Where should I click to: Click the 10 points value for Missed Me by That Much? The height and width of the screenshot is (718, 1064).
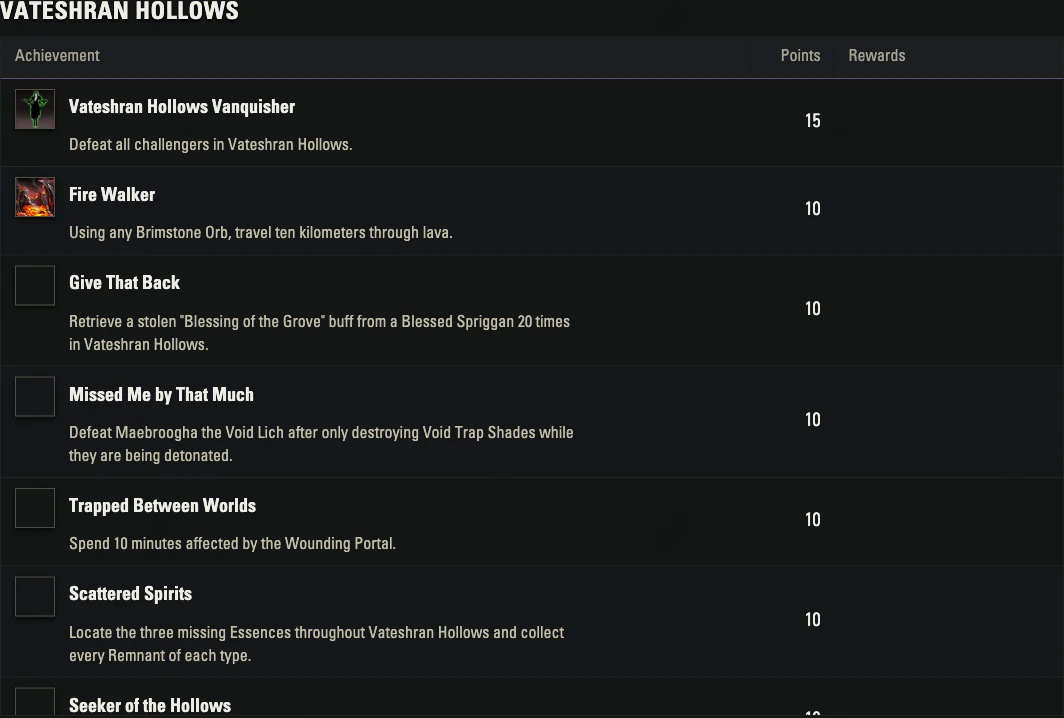tap(812, 420)
